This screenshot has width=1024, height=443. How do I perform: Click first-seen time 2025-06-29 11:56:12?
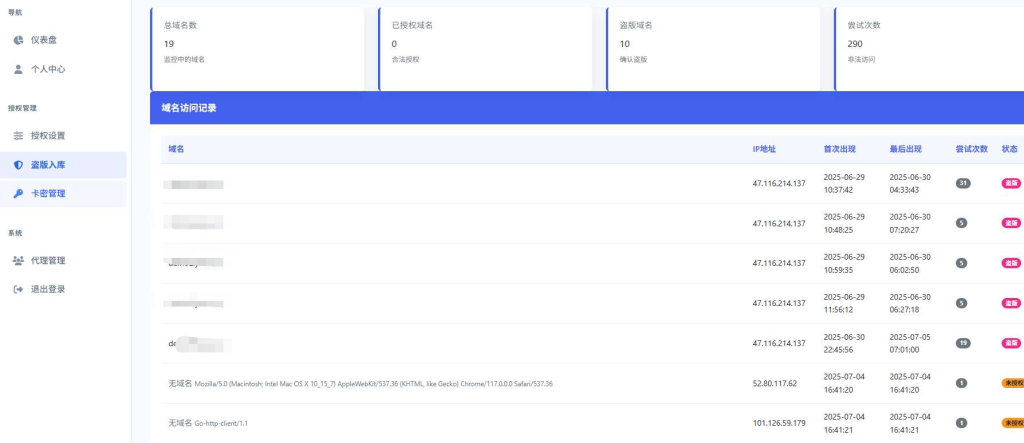point(844,303)
